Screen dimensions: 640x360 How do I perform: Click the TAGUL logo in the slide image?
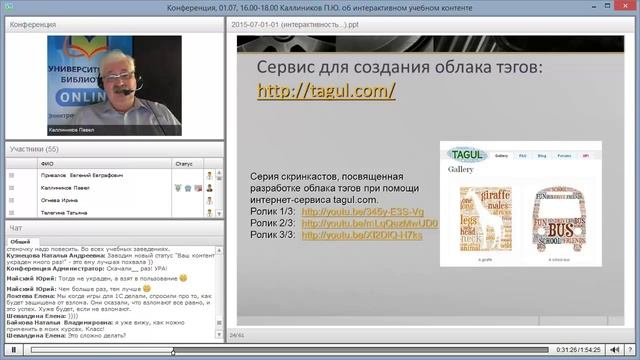click(x=467, y=155)
